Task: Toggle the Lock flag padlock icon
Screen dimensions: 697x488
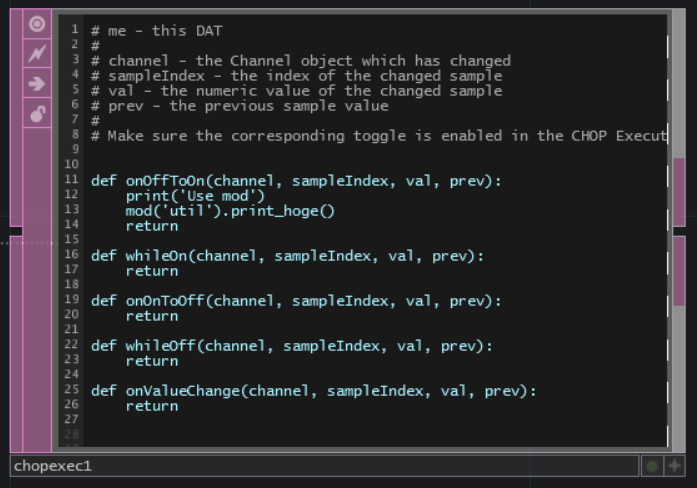Action: tap(37, 113)
